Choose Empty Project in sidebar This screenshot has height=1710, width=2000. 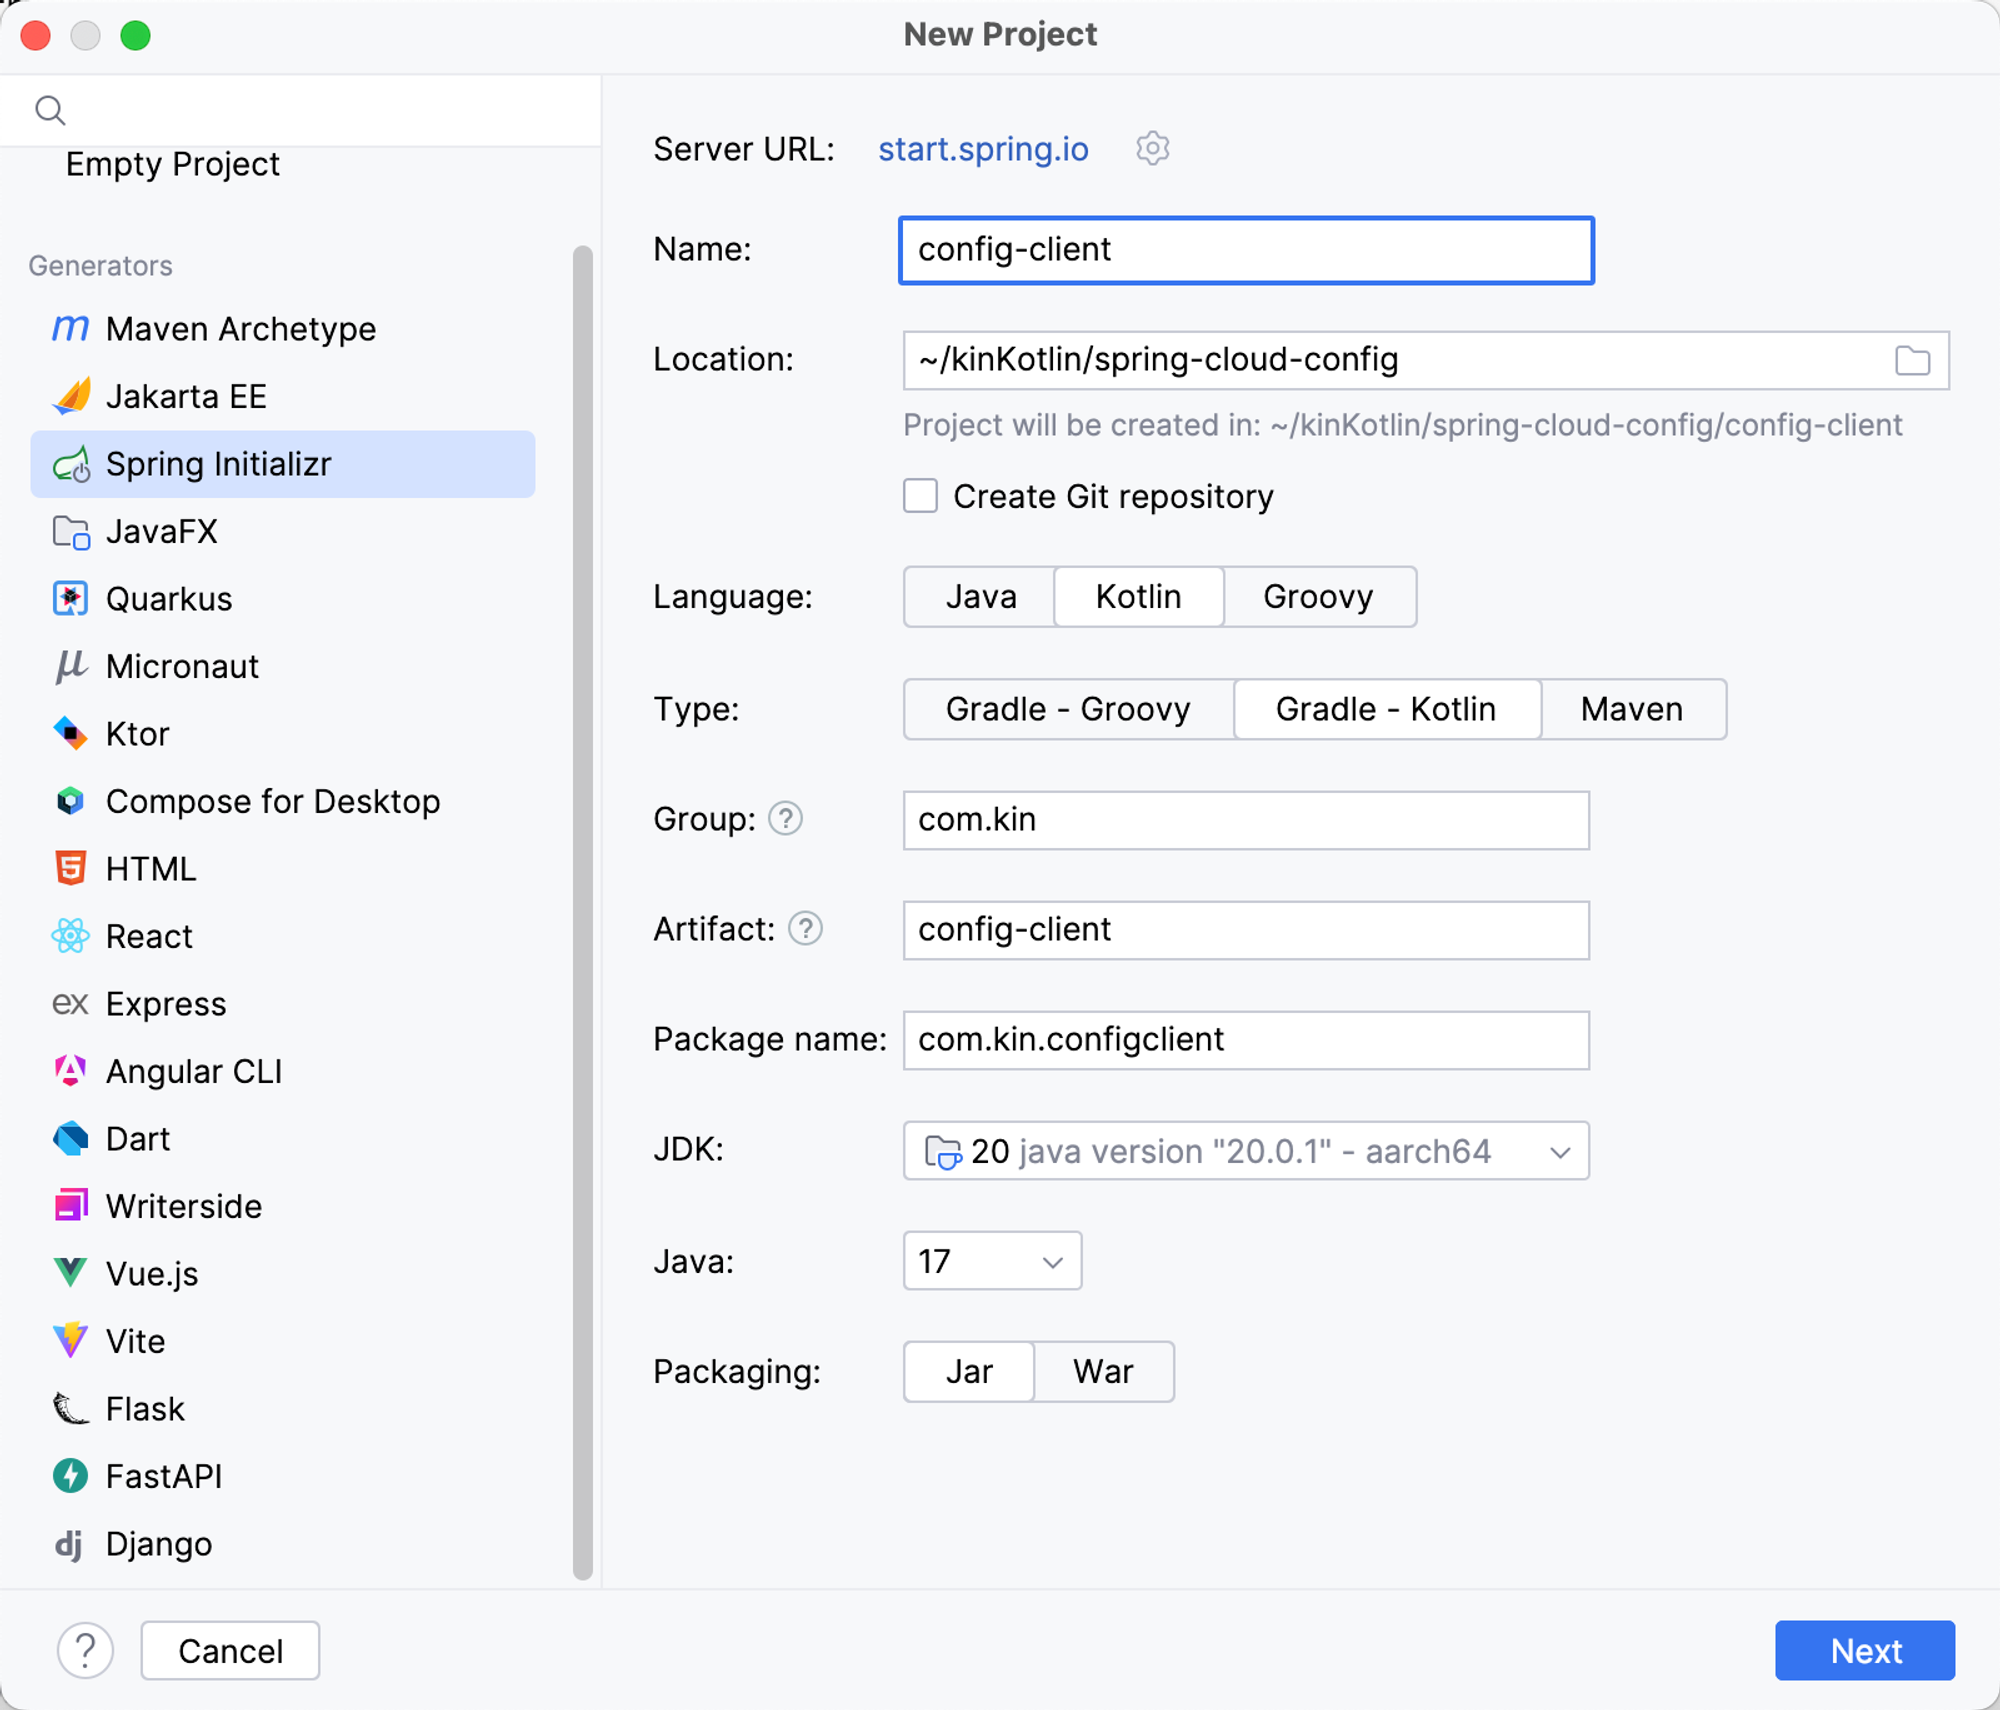pos(172,164)
